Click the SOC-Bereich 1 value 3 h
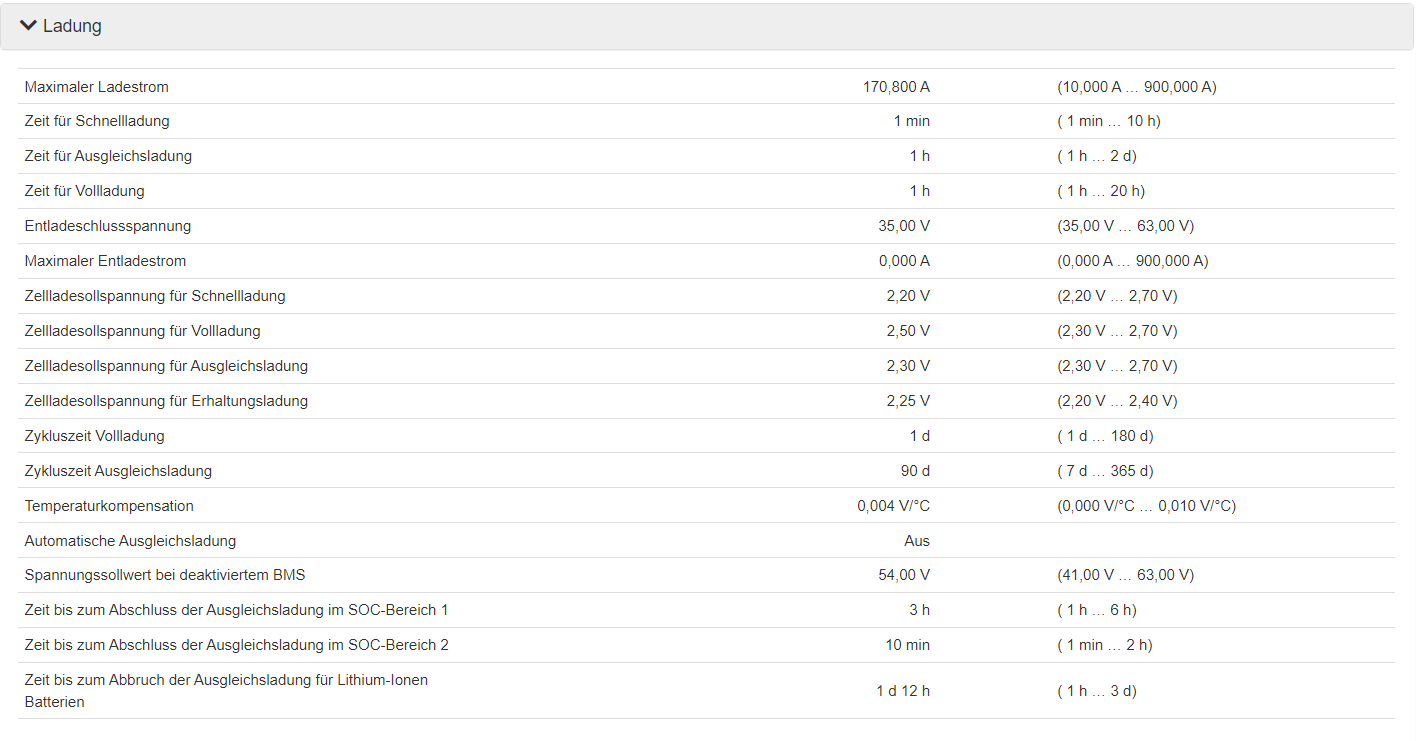The image size is (1421, 741). pyautogui.click(x=919, y=610)
